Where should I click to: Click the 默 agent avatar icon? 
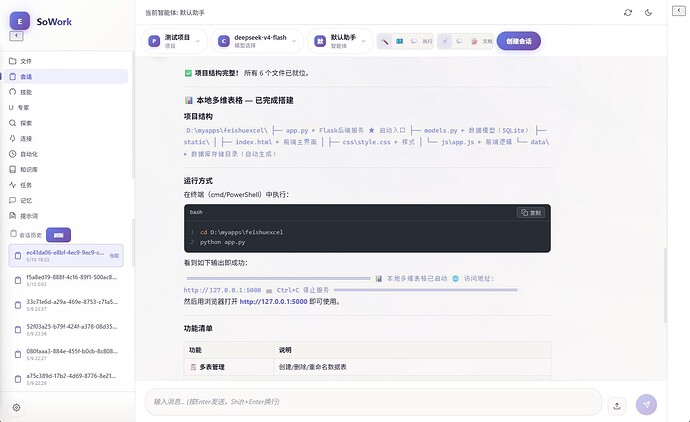pos(320,41)
